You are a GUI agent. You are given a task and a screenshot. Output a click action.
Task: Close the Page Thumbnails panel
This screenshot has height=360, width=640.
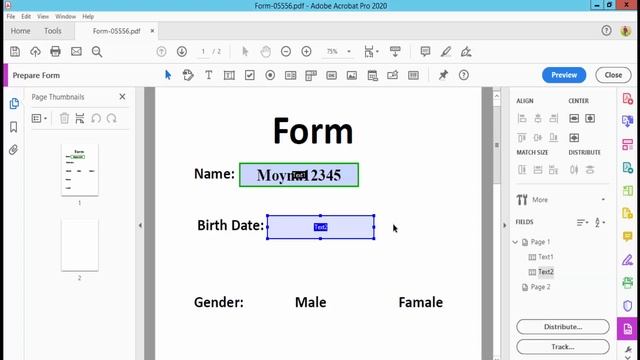tap(122, 97)
